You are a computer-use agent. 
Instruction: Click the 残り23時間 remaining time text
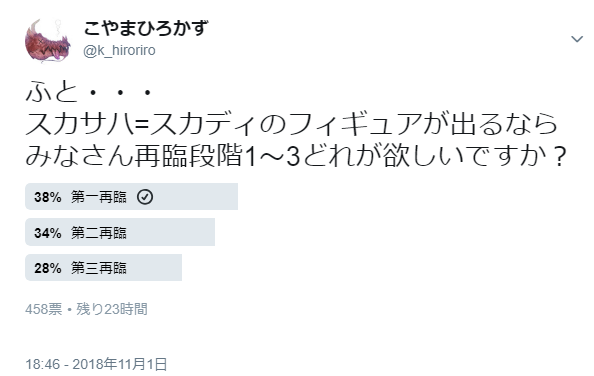tap(112, 309)
